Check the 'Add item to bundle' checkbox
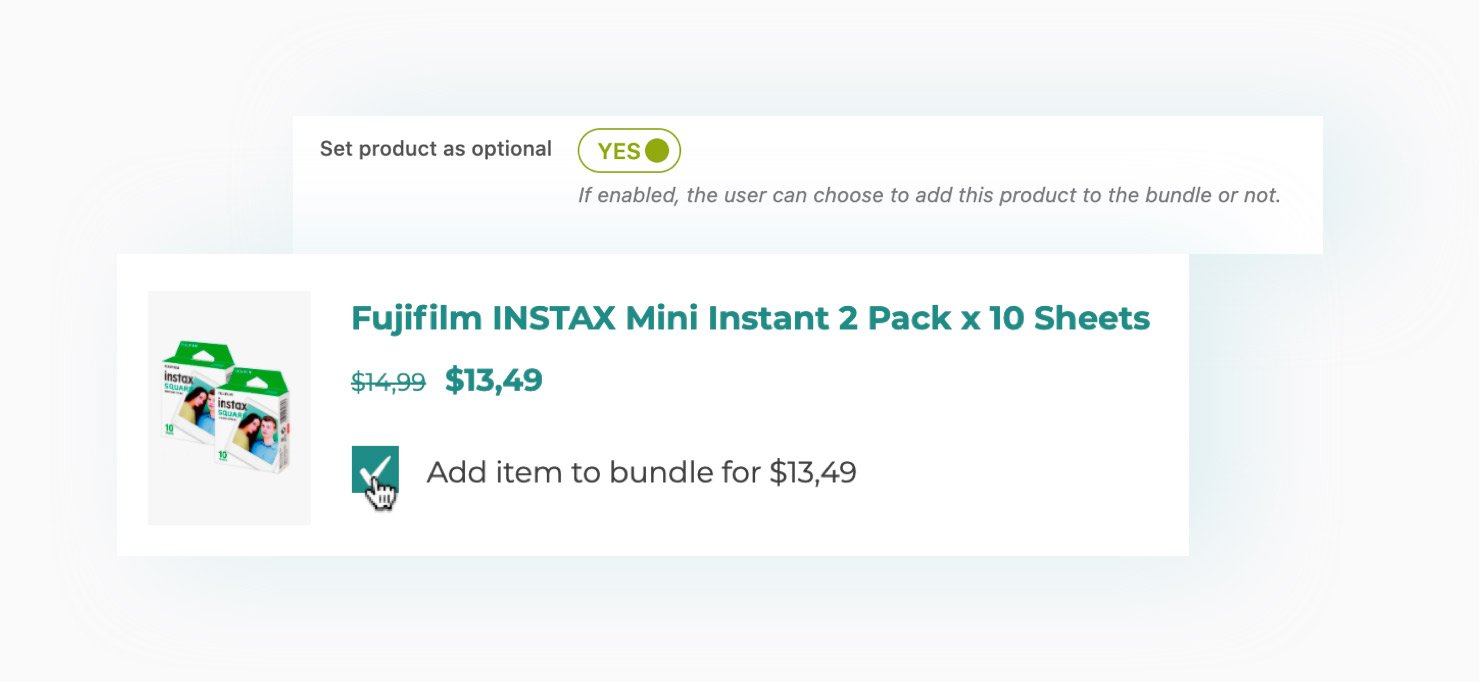This screenshot has height=682, width=1479. 375,469
